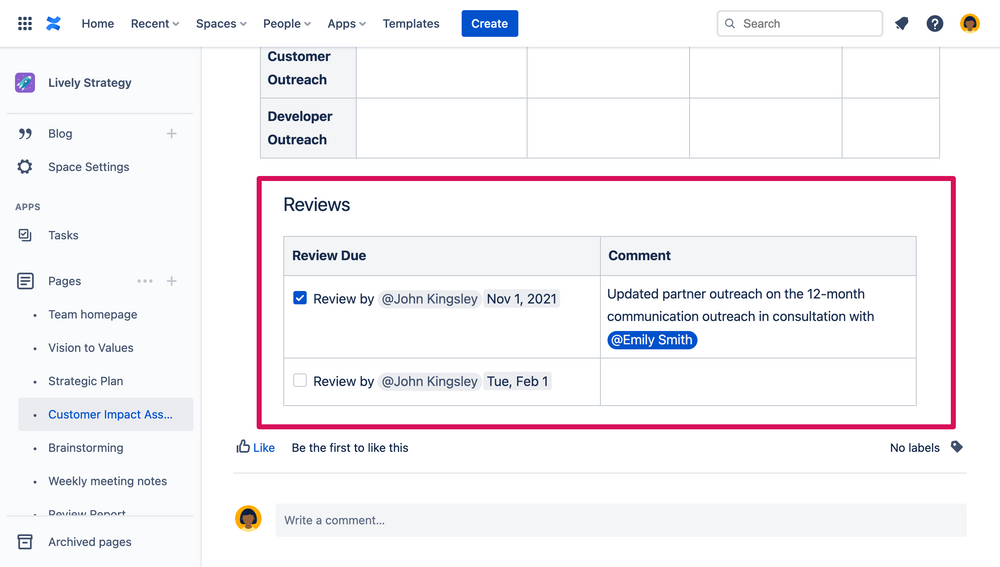Viewport: 1000px width, 567px height.
Task: Click the Space Settings gear icon
Action: tap(25, 167)
